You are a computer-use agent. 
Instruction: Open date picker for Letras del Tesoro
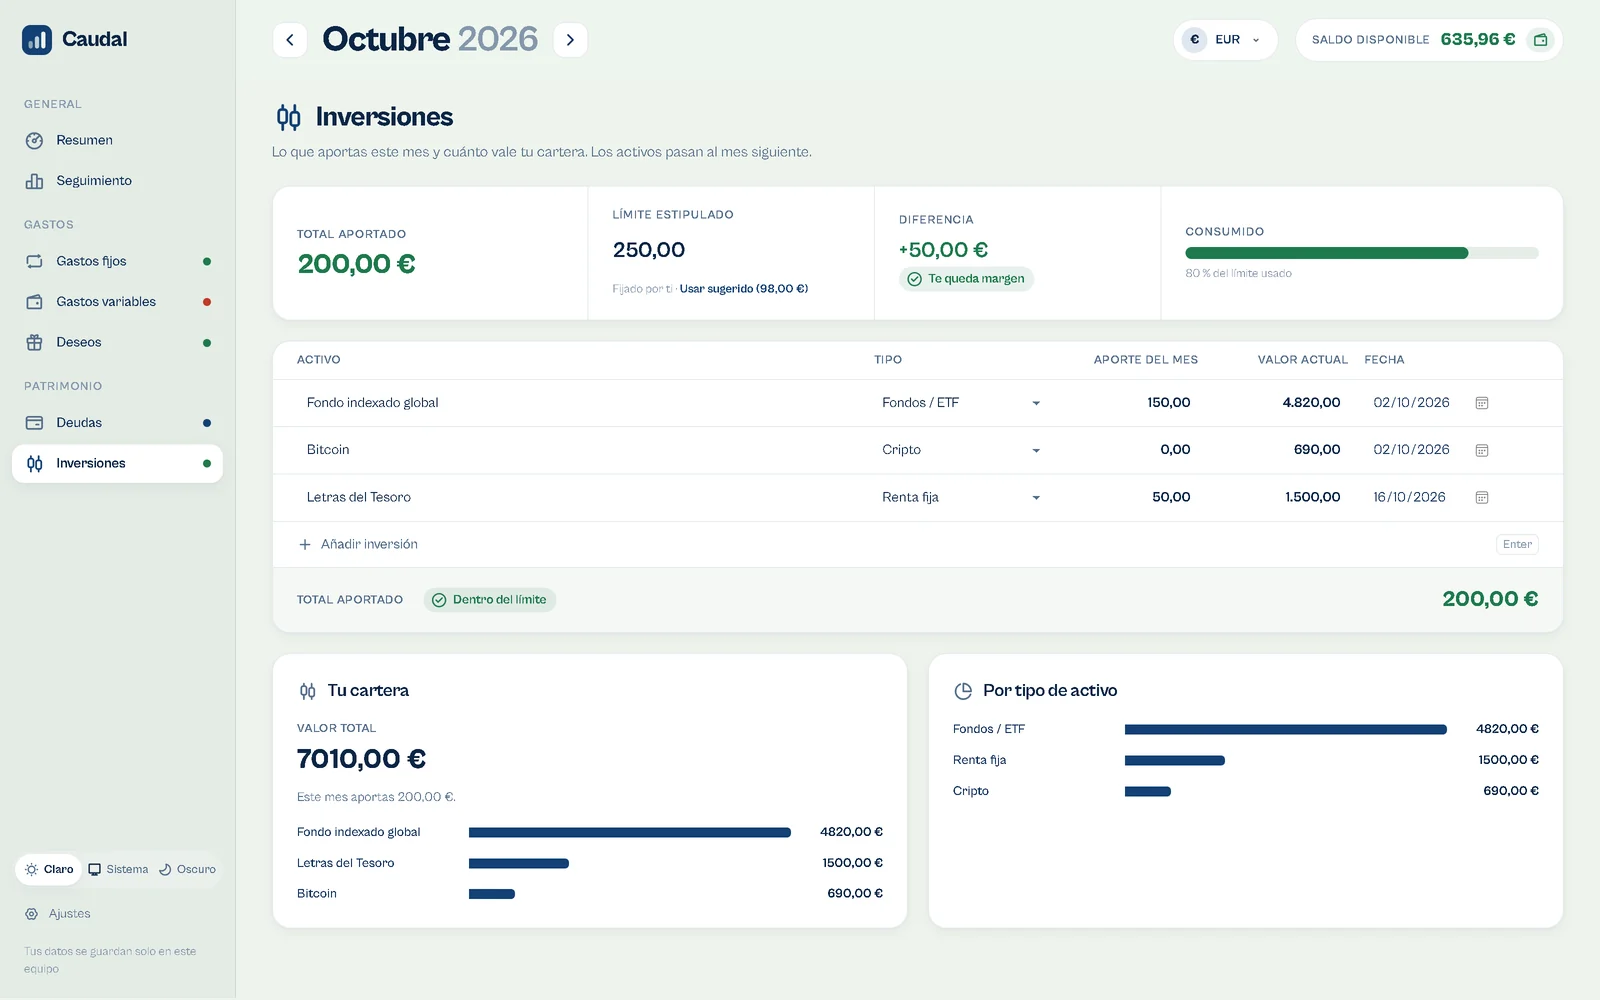[x=1482, y=497]
